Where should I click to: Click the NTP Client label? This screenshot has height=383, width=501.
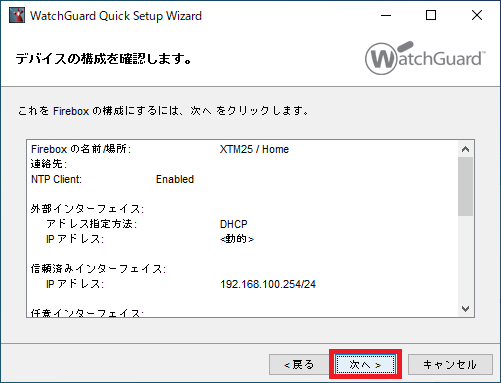click(56, 179)
